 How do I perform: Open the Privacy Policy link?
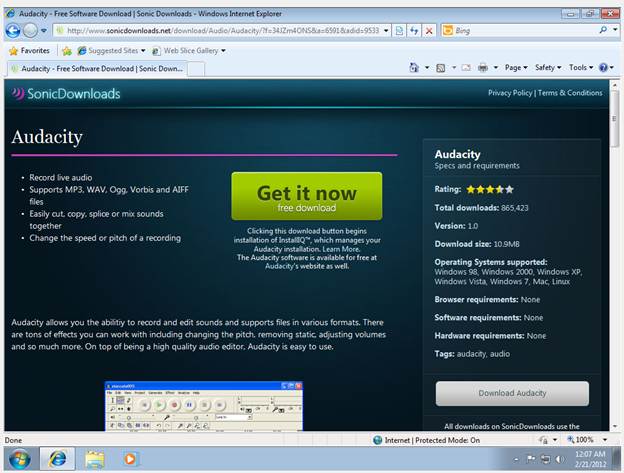click(x=510, y=93)
